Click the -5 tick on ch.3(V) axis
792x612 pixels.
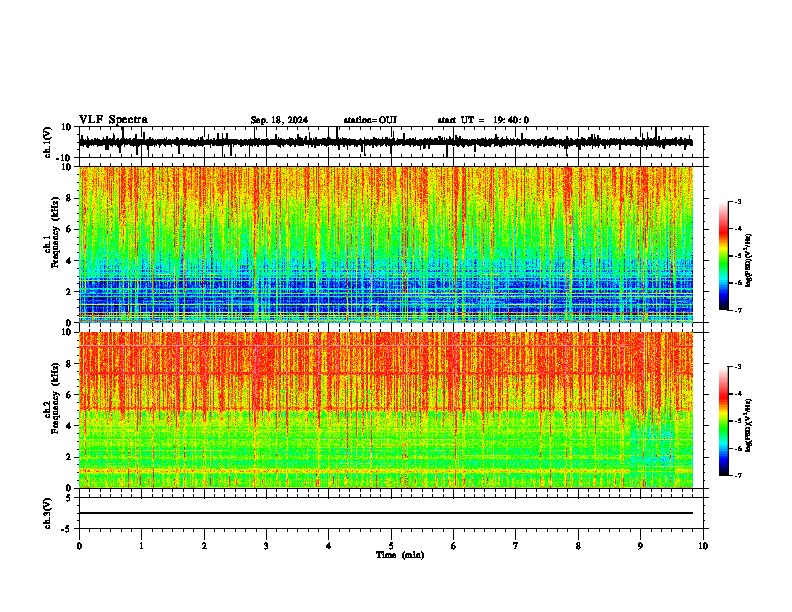click(67, 529)
